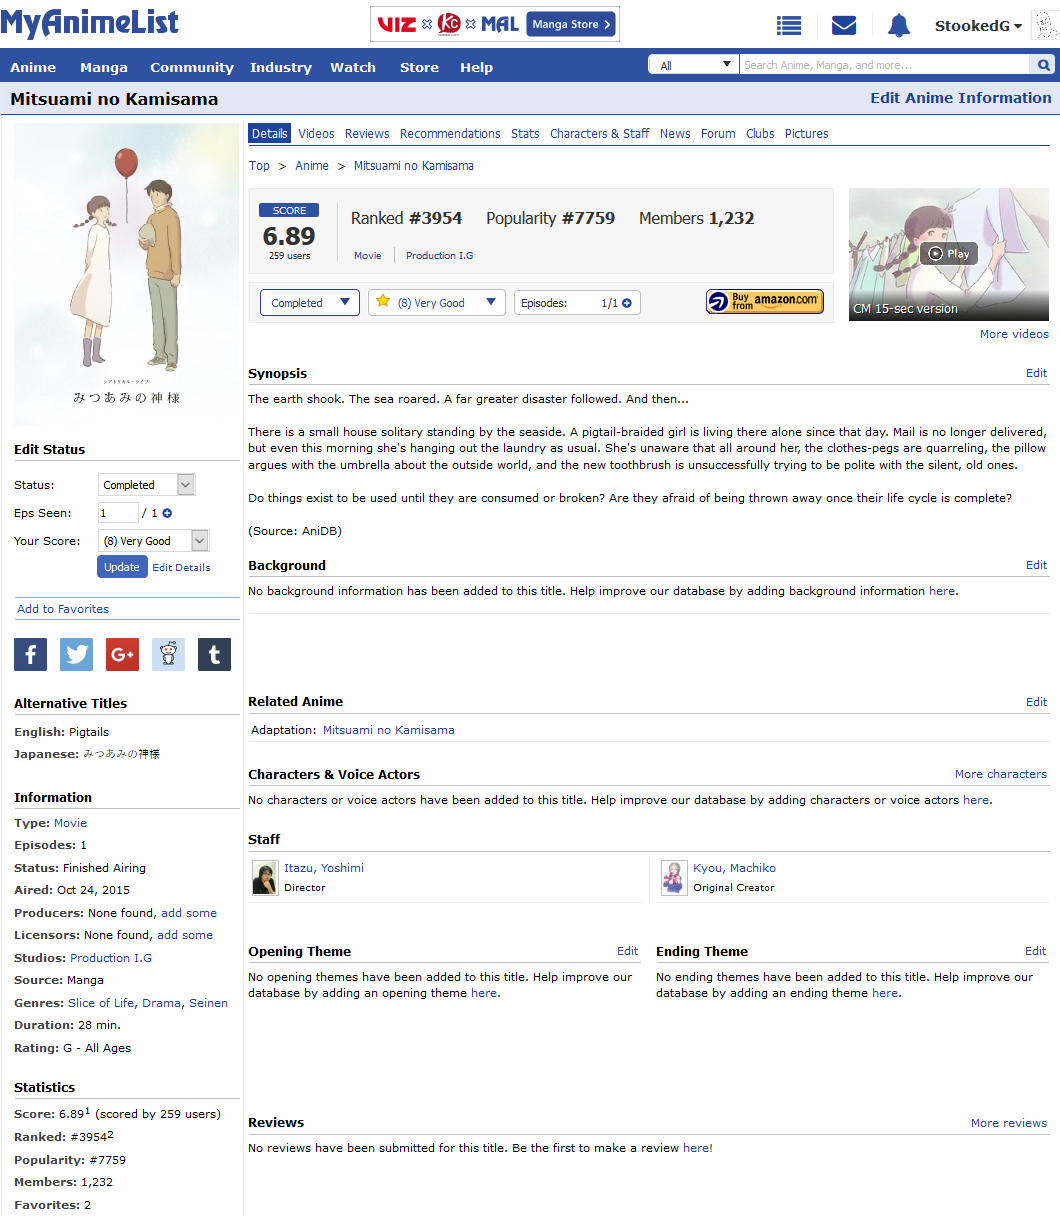Switch to the Pictures tab
This screenshot has width=1060, height=1216.
pos(807,134)
